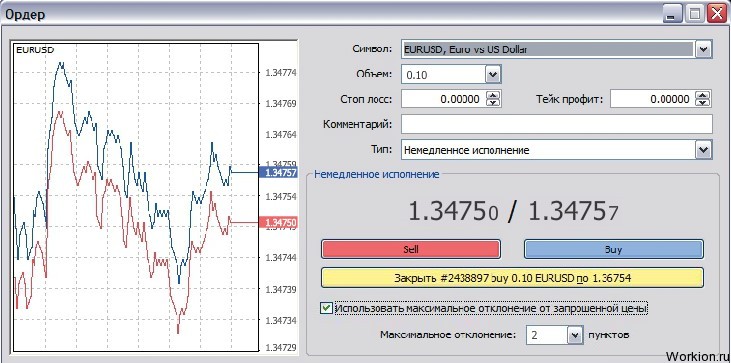This screenshot has height=363, width=731.
Task: Expand the Объем volume dropdown arrow
Action: 493,74
